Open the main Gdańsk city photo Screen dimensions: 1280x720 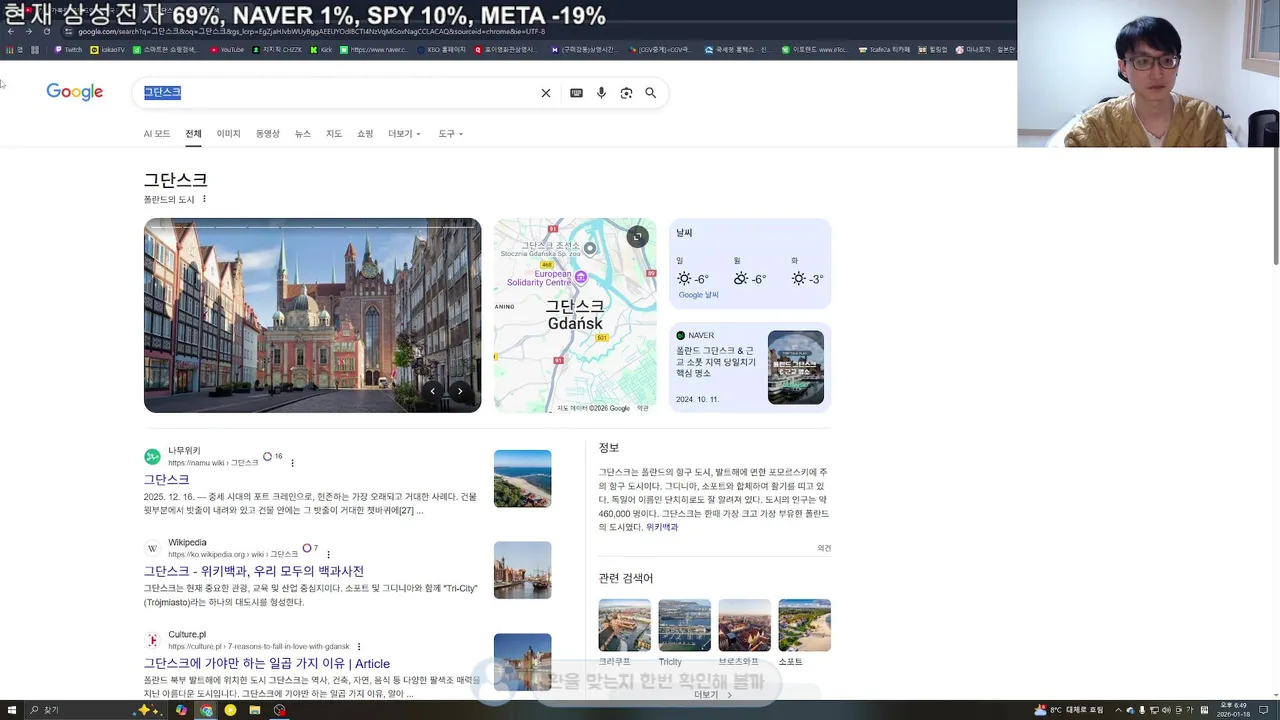pos(312,315)
